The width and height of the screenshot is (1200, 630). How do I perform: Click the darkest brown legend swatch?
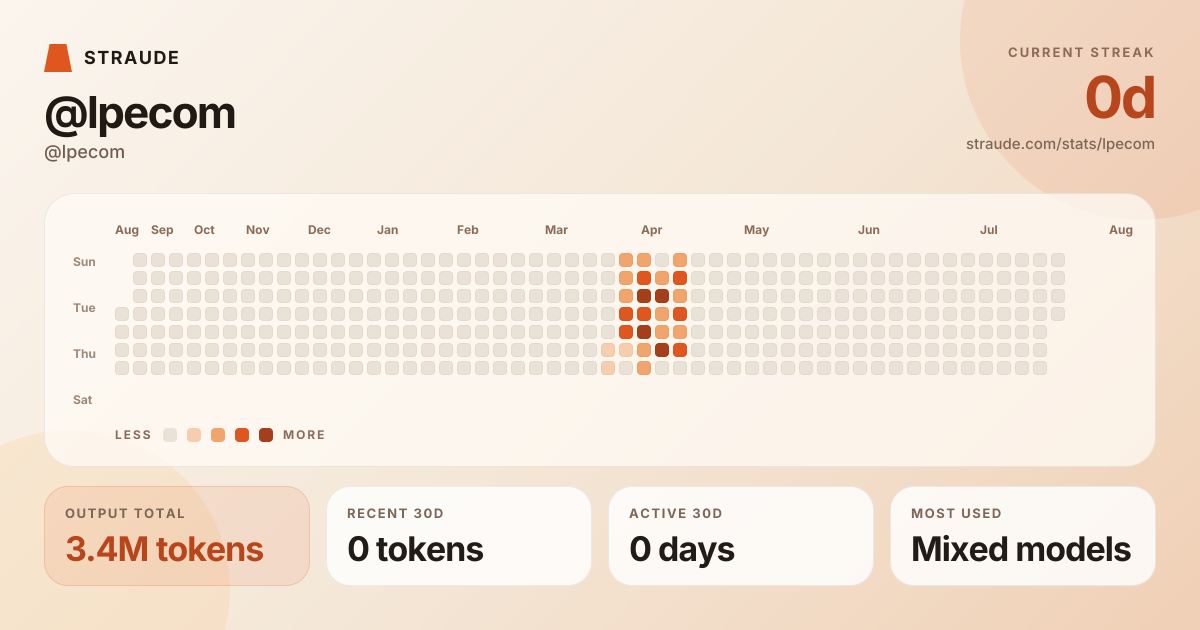pos(266,435)
